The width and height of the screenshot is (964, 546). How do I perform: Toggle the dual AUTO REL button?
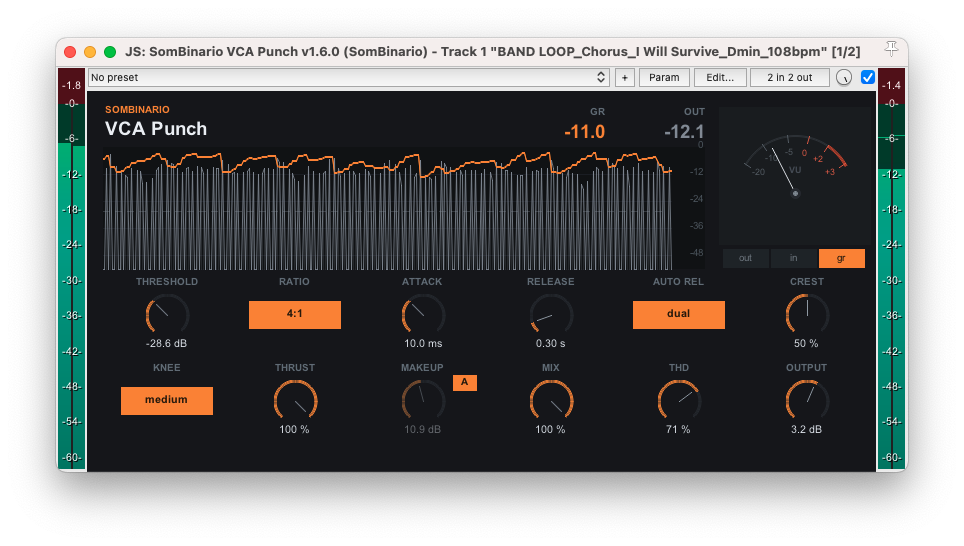click(679, 314)
